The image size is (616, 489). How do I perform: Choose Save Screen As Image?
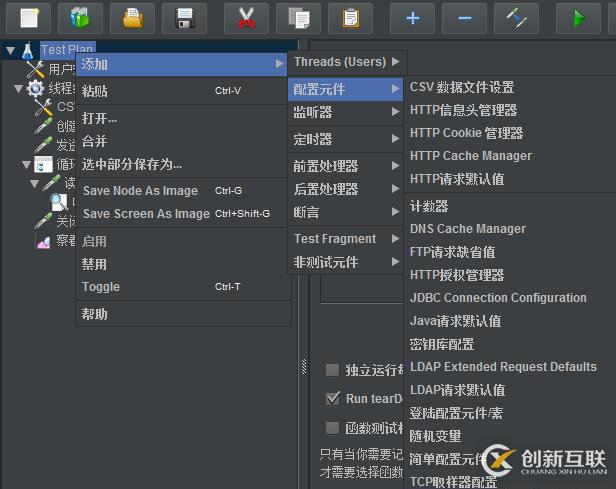(x=183, y=214)
